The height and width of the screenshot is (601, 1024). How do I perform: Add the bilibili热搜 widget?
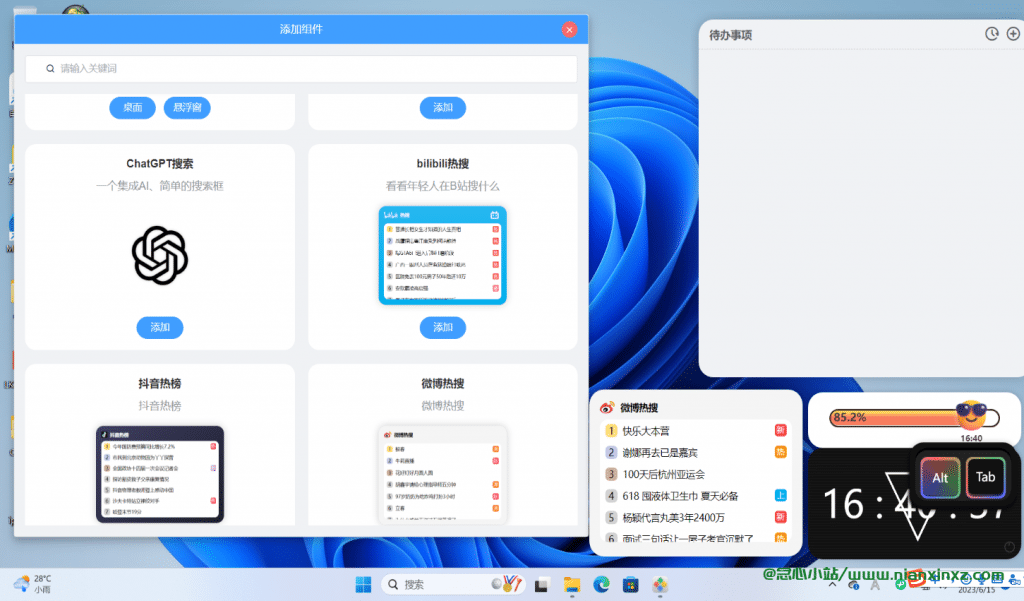pyautogui.click(x=443, y=327)
